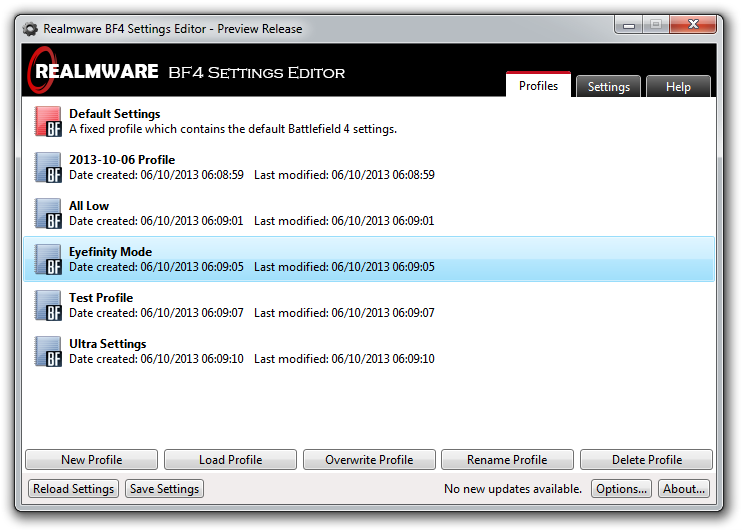Open the Help tab
Viewport: 742px width, 530px height.
678,87
